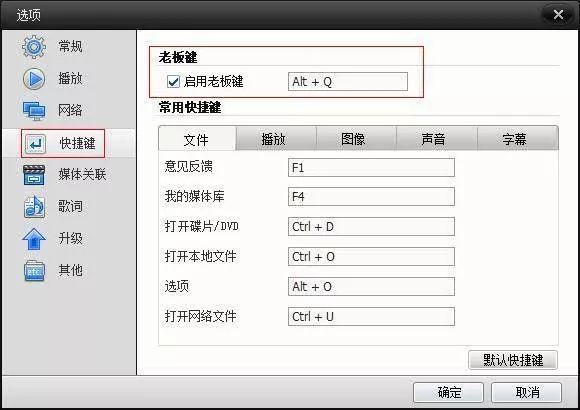
Task: Uncheck the 启用老板键 checkbox
Action: [173, 81]
